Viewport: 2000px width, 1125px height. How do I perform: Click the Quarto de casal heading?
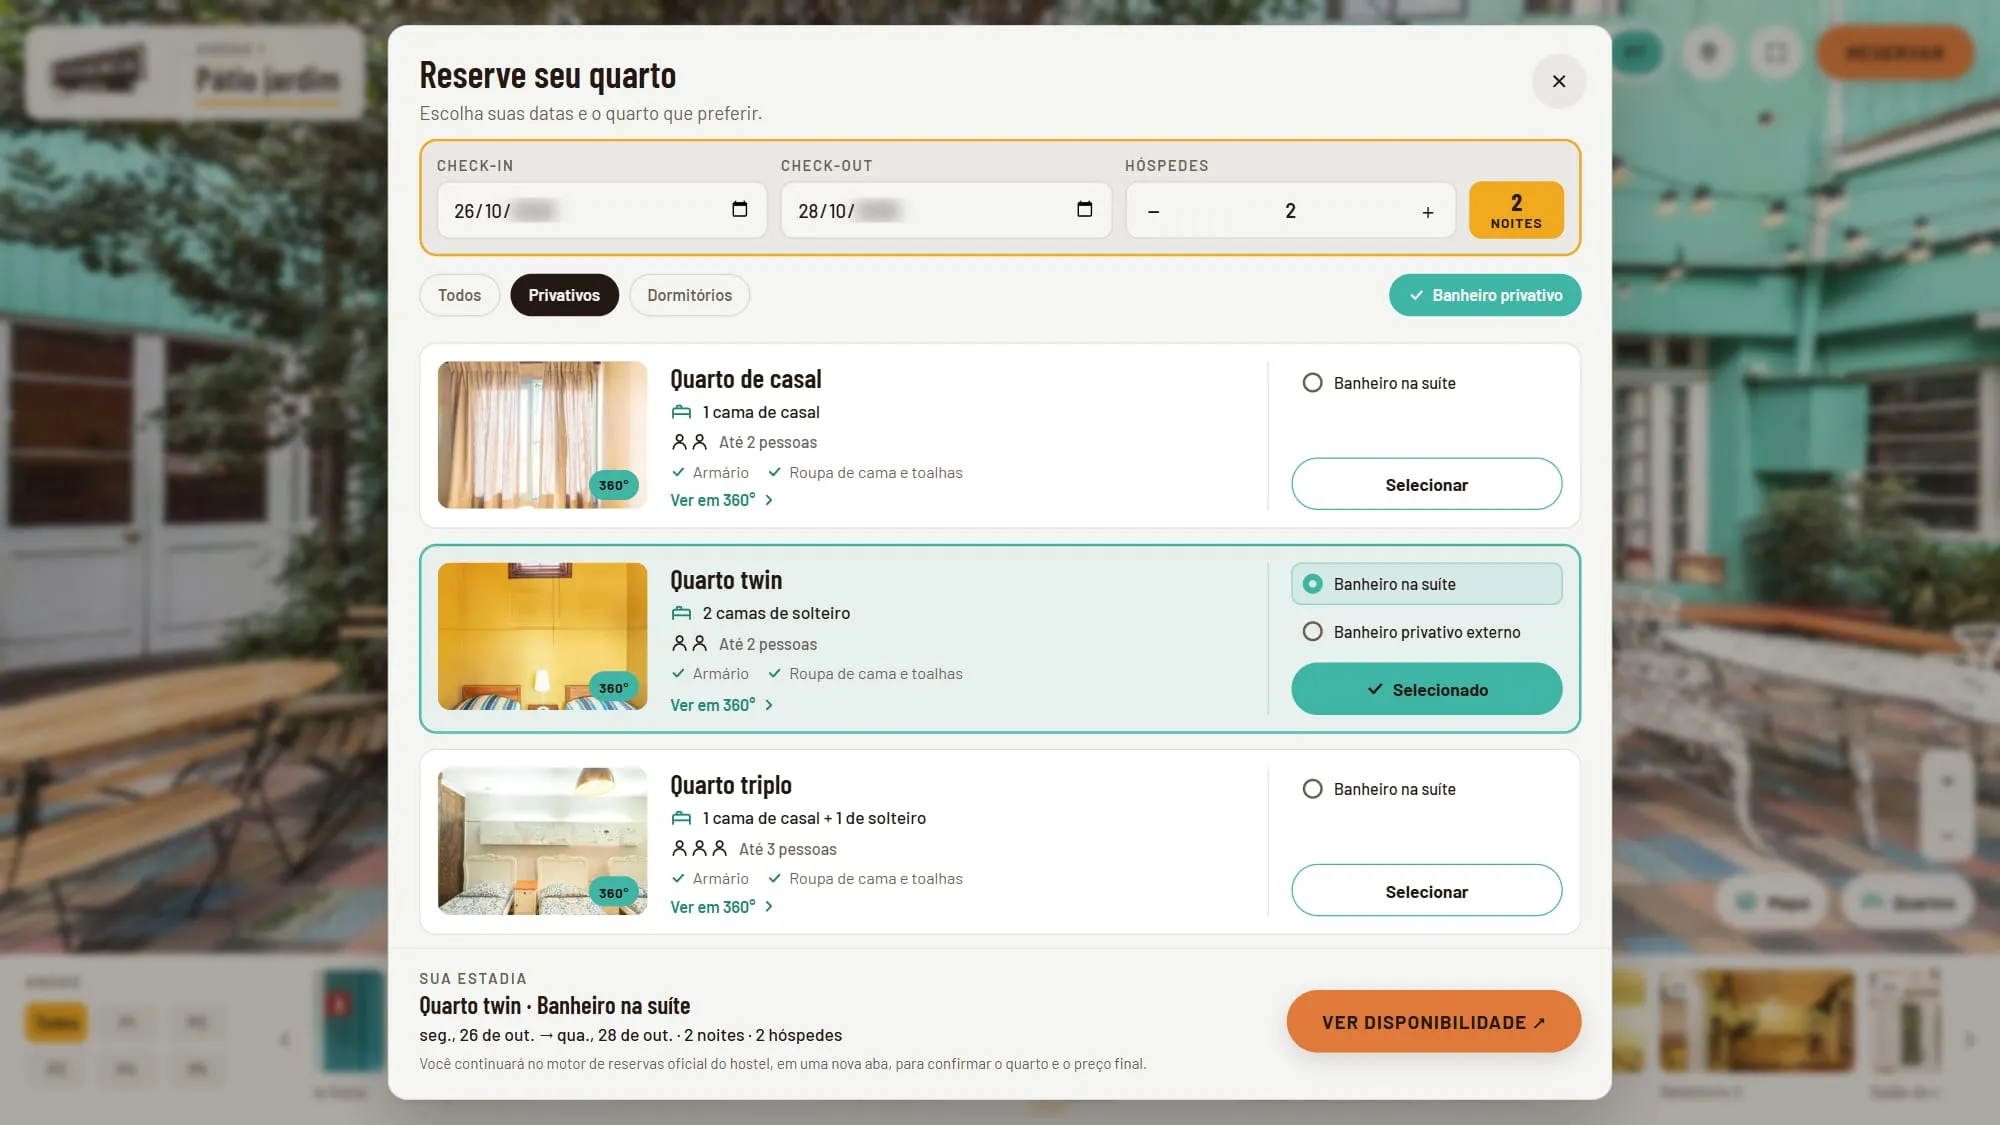[x=746, y=379]
